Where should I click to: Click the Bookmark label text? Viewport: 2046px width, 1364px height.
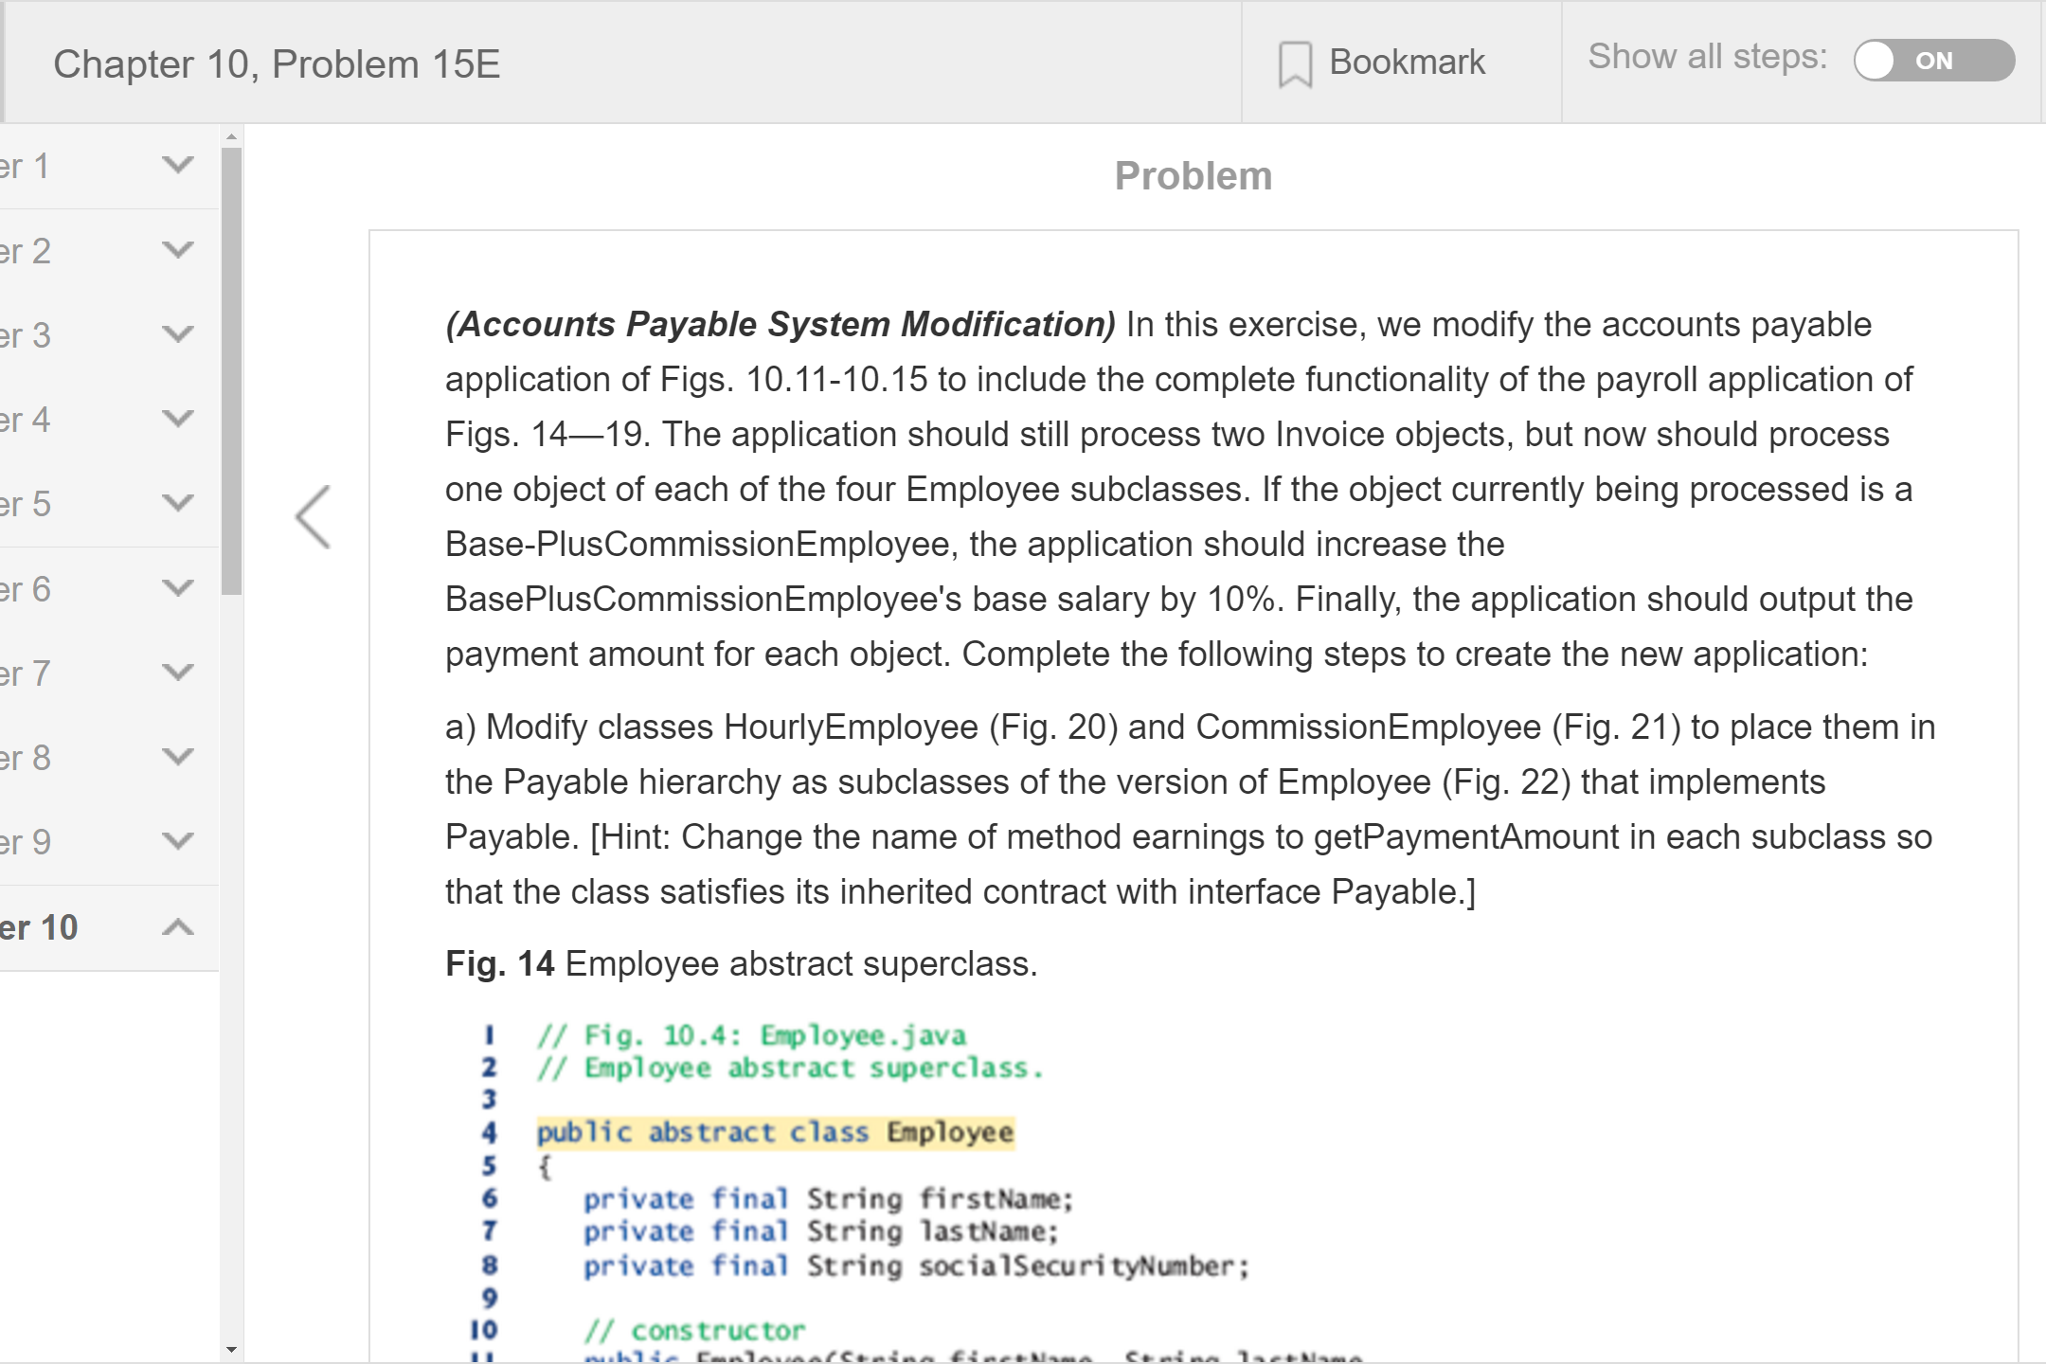click(x=1407, y=62)
